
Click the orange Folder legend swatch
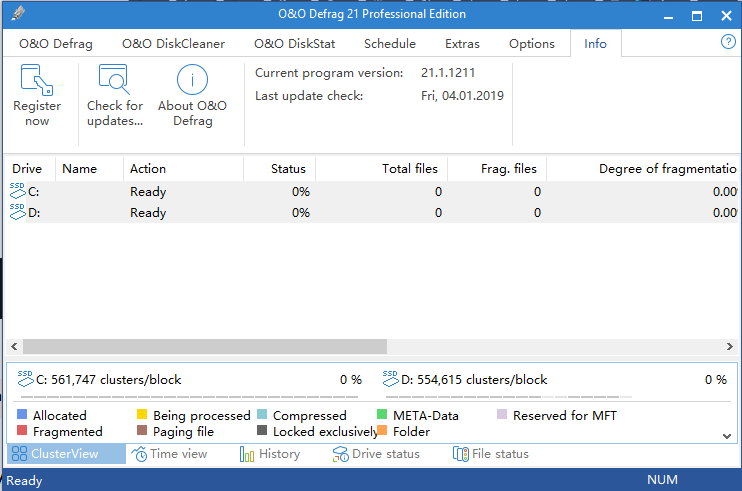point(382,430)
